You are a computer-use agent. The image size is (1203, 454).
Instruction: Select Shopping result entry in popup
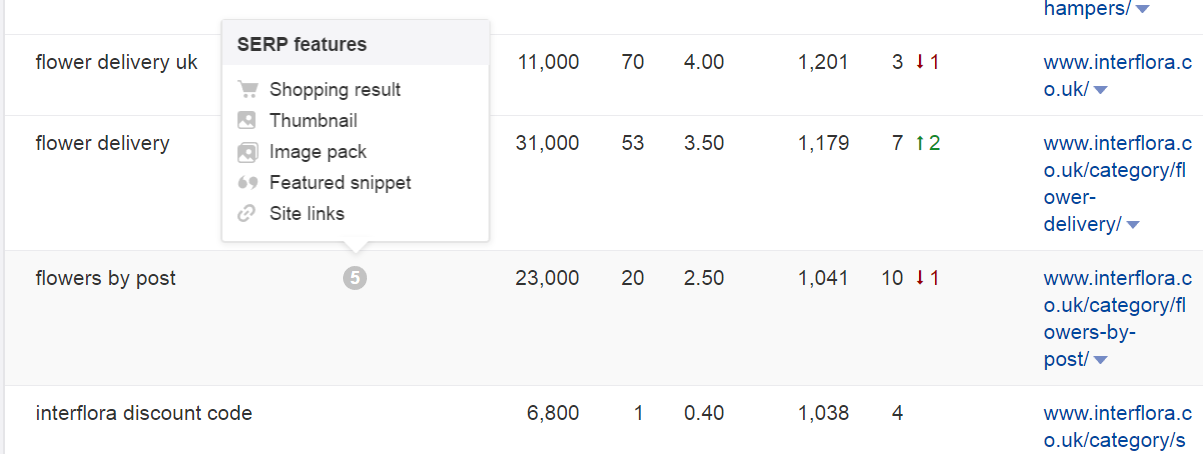(x=335, y=90)
